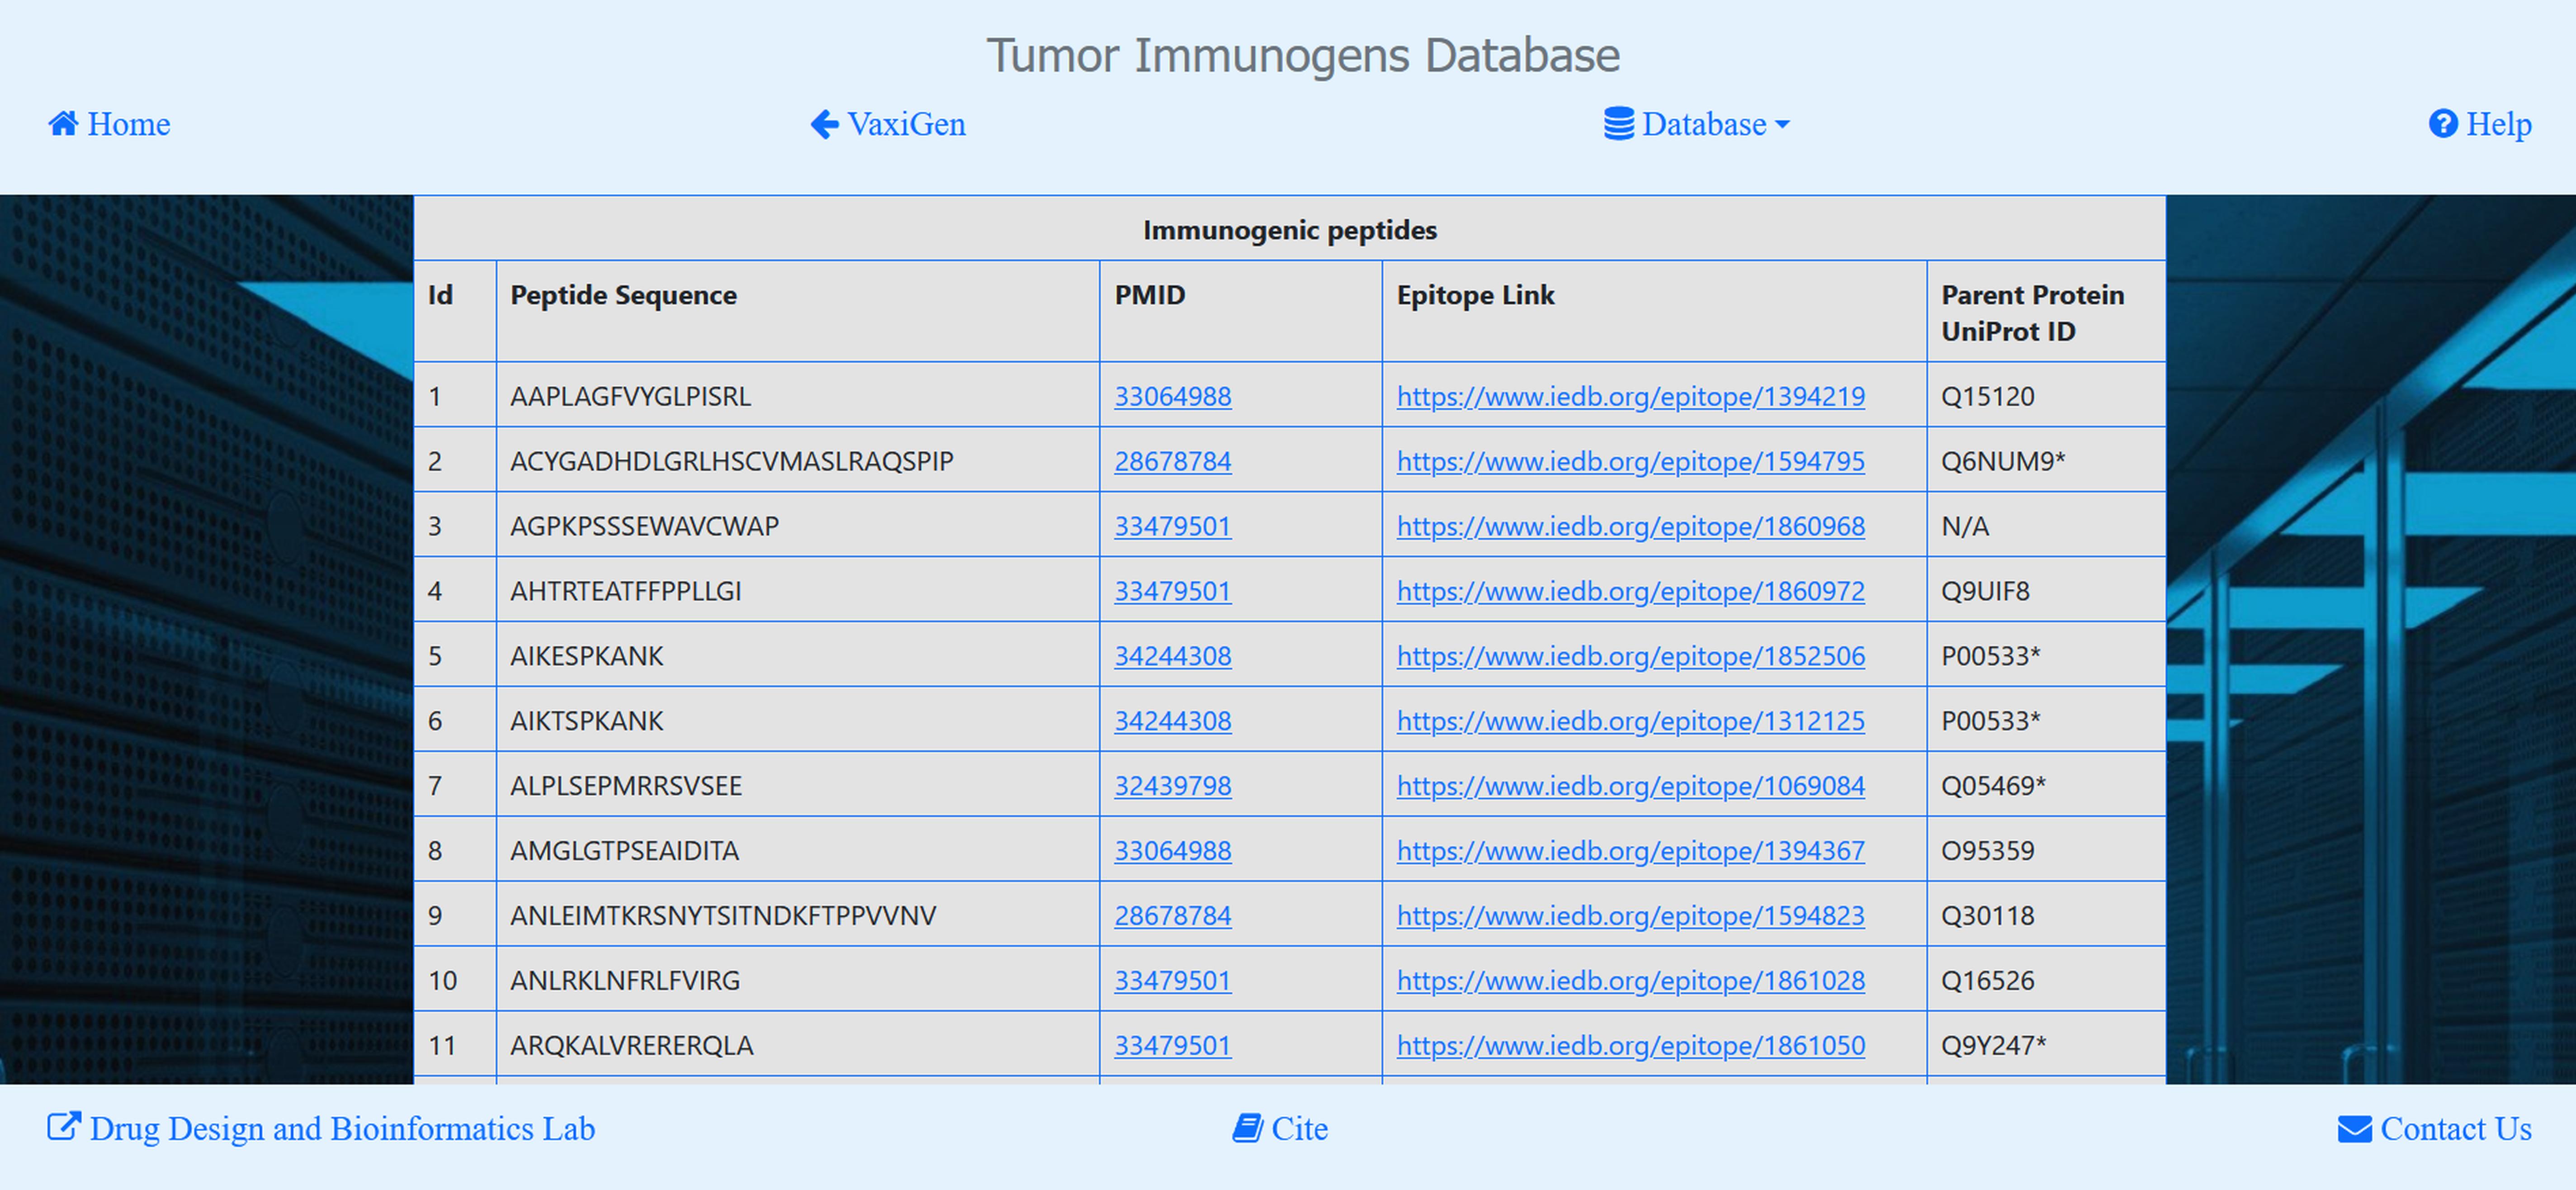This screenshot has width=2576, height=1190.
Task: Click the external link icon beside Drug Design Lab
Action: pyautogui.click(x=64, y=1127)
